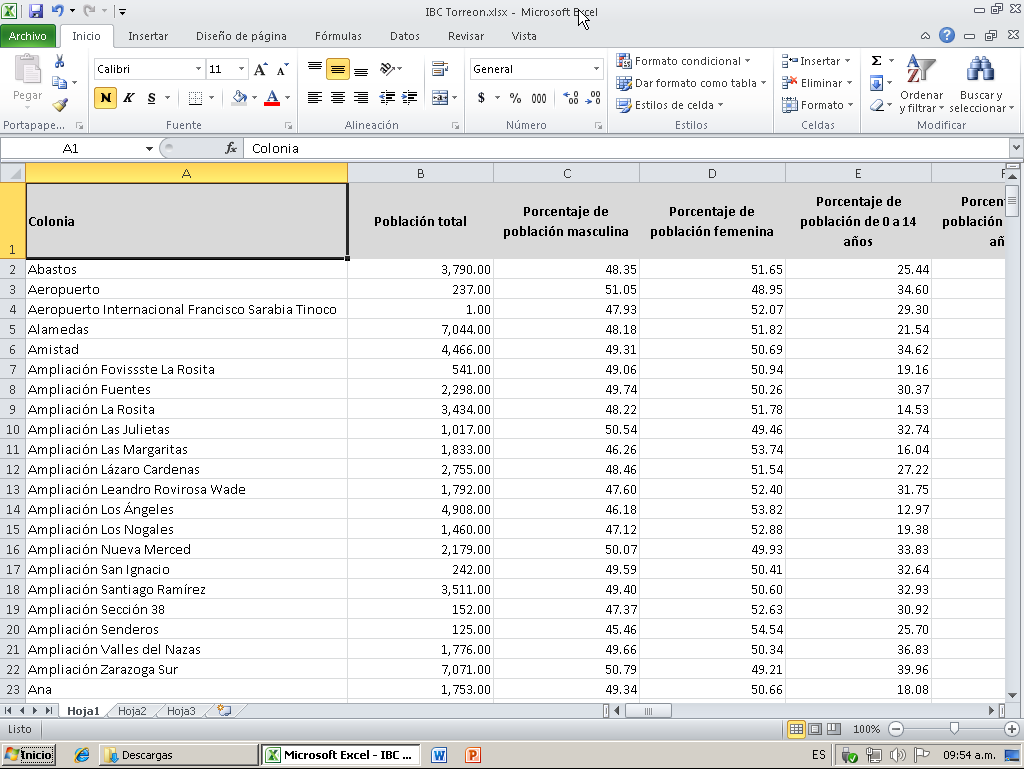Click Insertar cells button
The height and width of the screenshot is (769, 1024).
818,61
